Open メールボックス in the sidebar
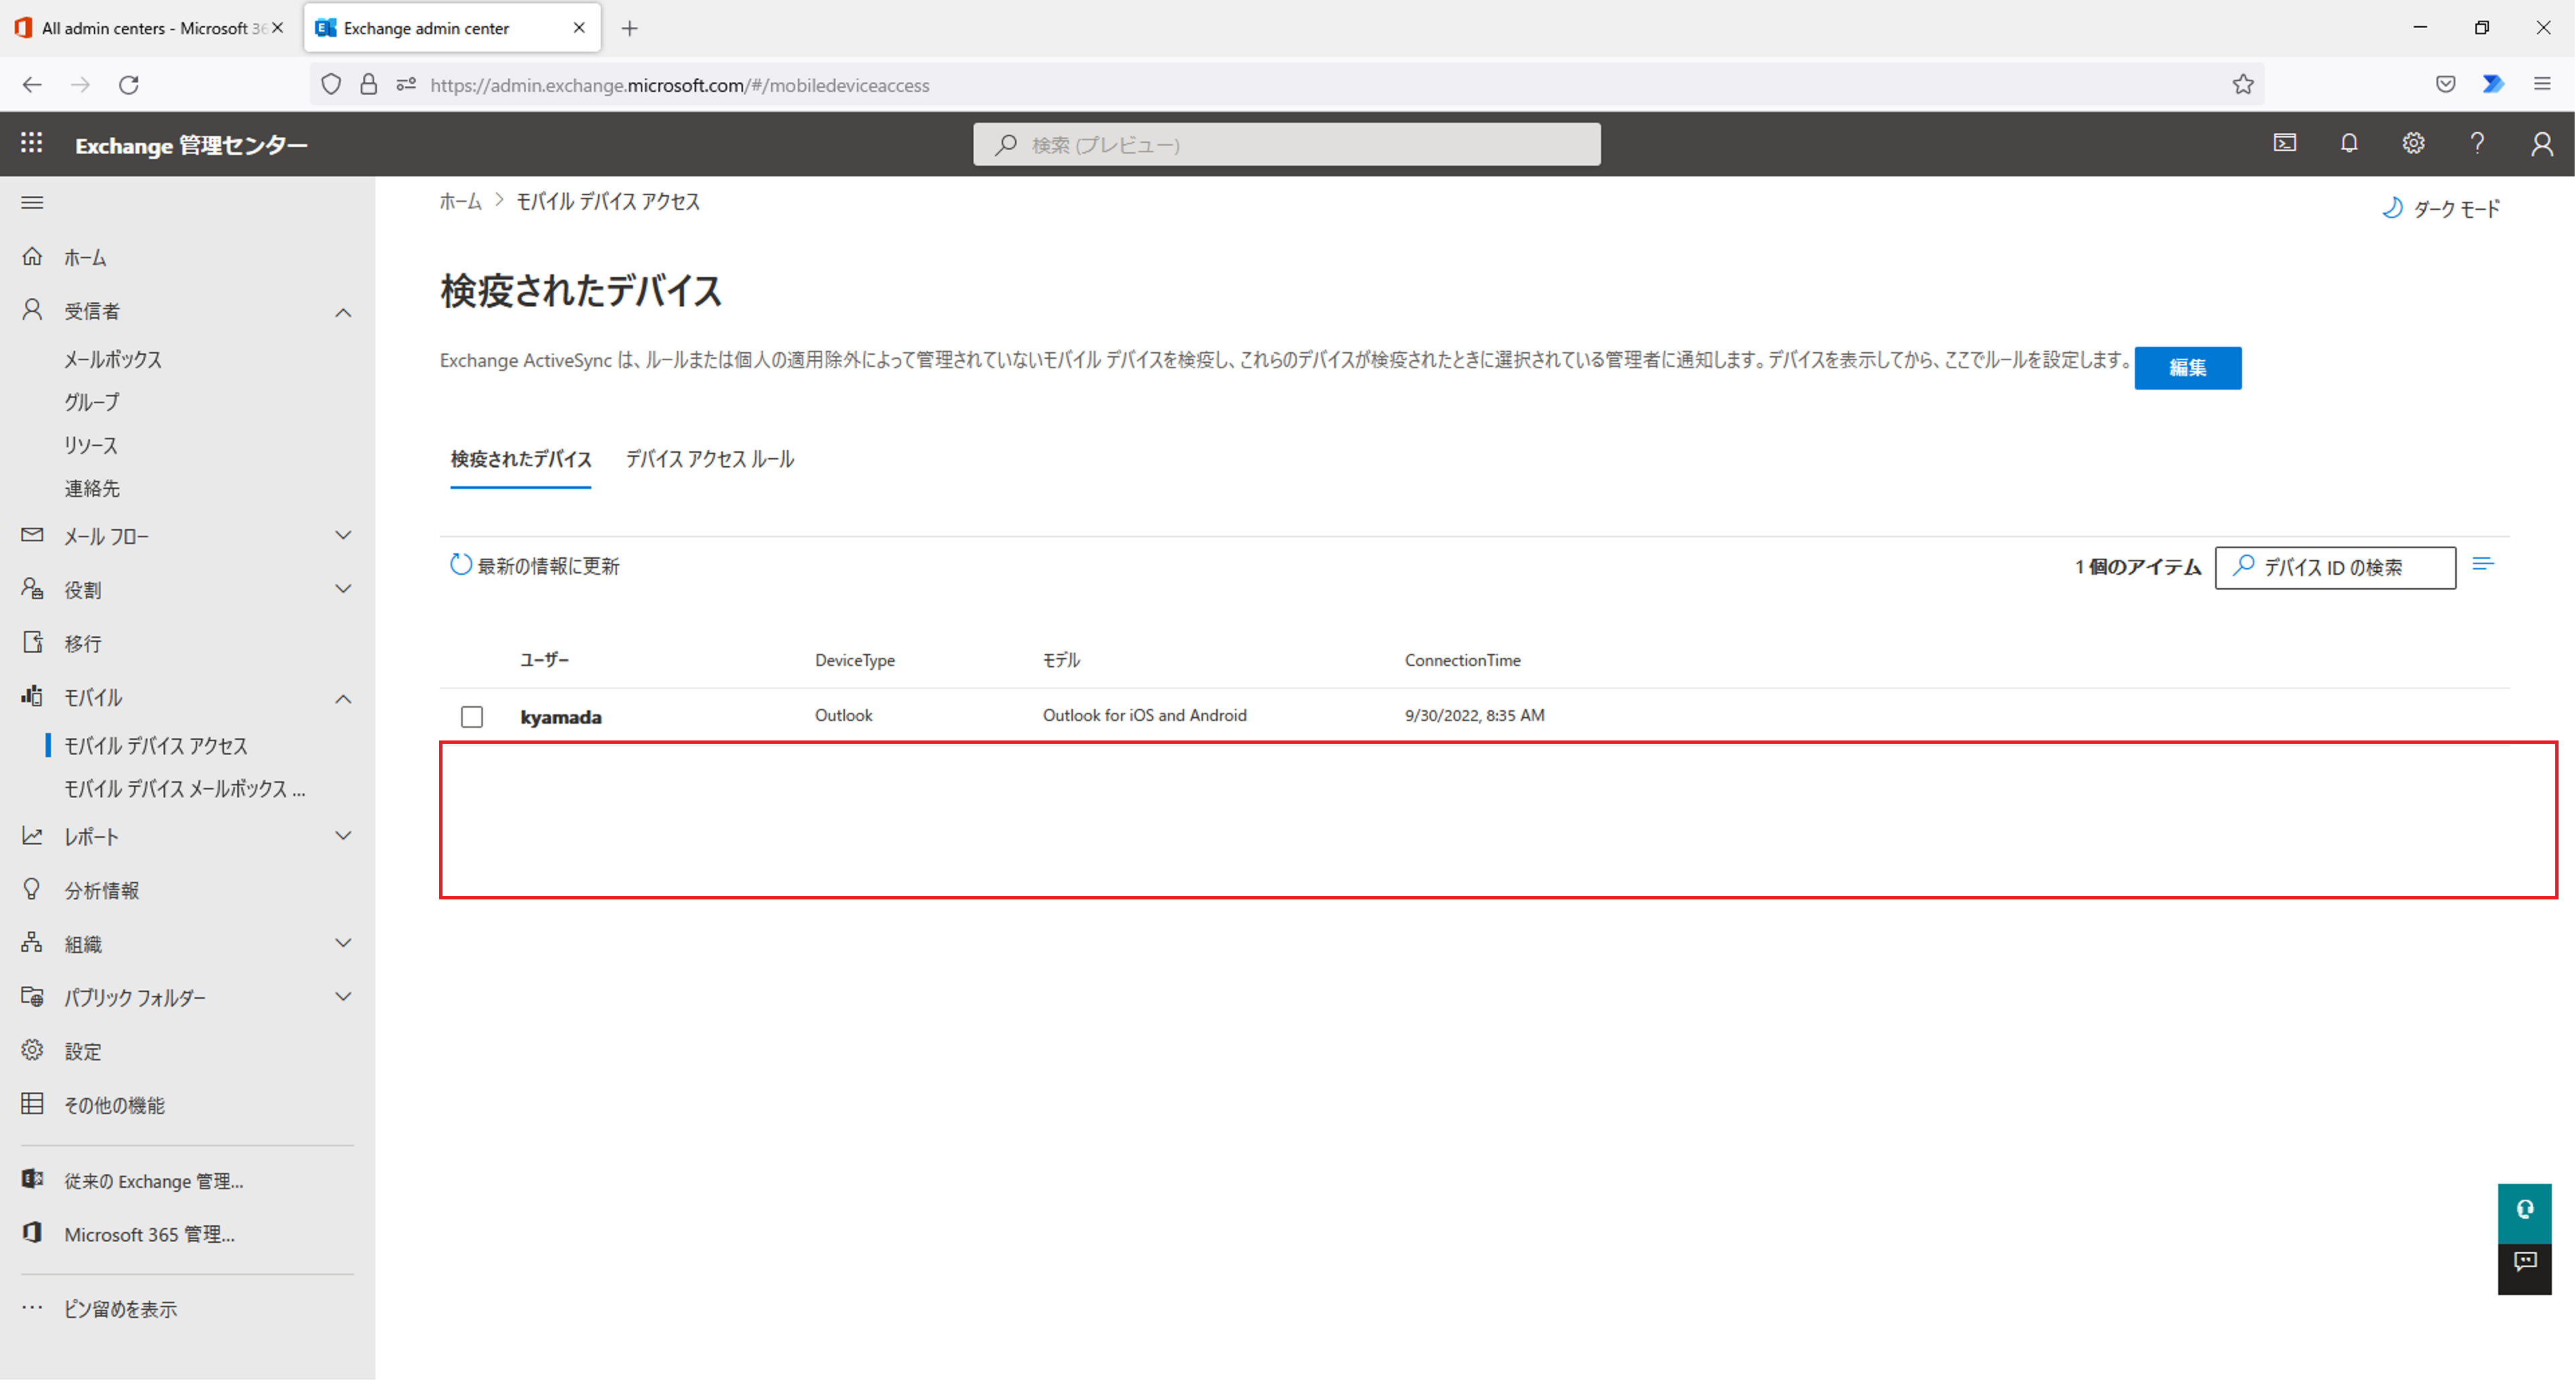The width and height of the screenshot is (2576, 1385). 112,359
